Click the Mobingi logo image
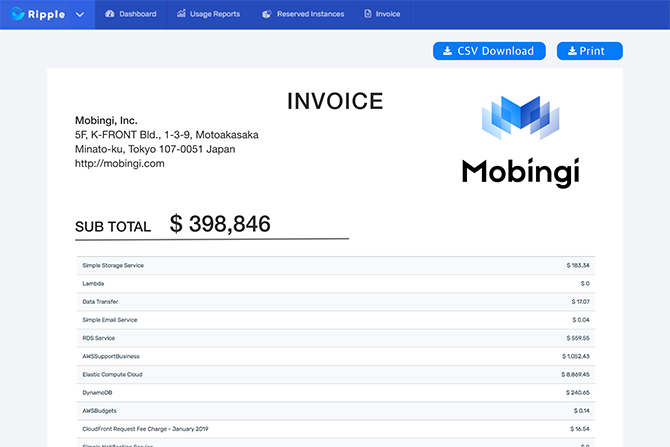The width and height of the screenshot is (670, 447). pyautogui.click(x=520, y=142)
